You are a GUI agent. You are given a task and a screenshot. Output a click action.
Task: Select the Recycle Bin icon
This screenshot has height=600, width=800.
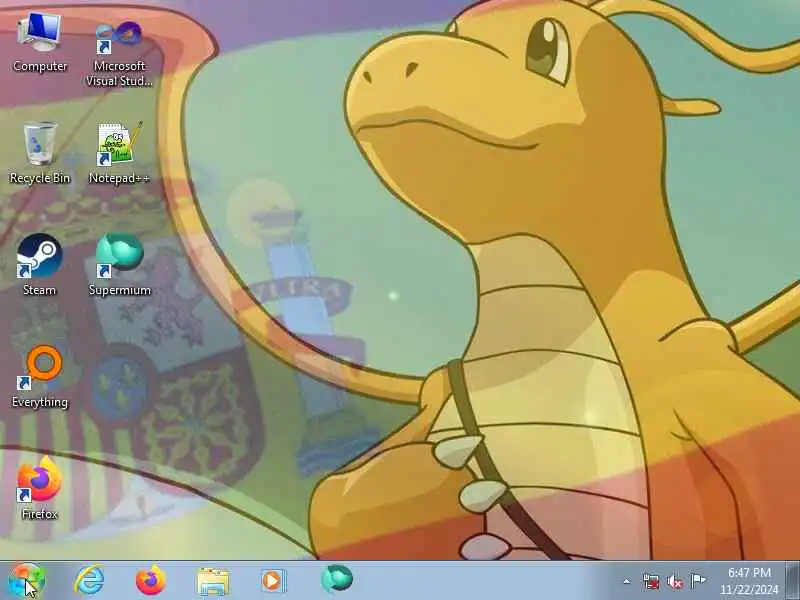pyautogui.click(x=40, y=153)
